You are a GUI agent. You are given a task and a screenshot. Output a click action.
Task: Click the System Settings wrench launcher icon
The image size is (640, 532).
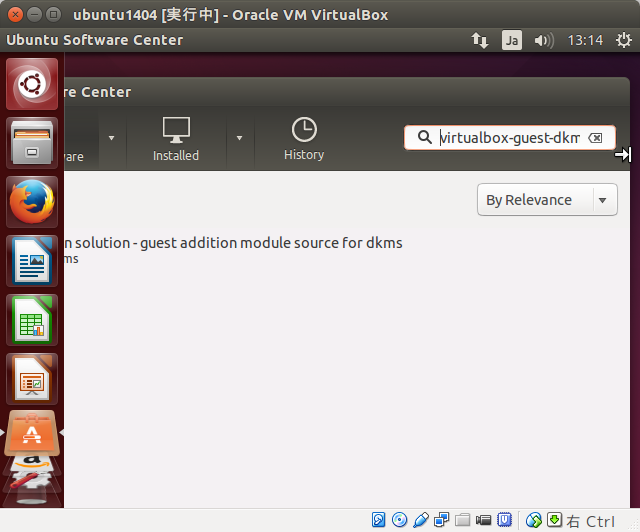coord(32,480)
